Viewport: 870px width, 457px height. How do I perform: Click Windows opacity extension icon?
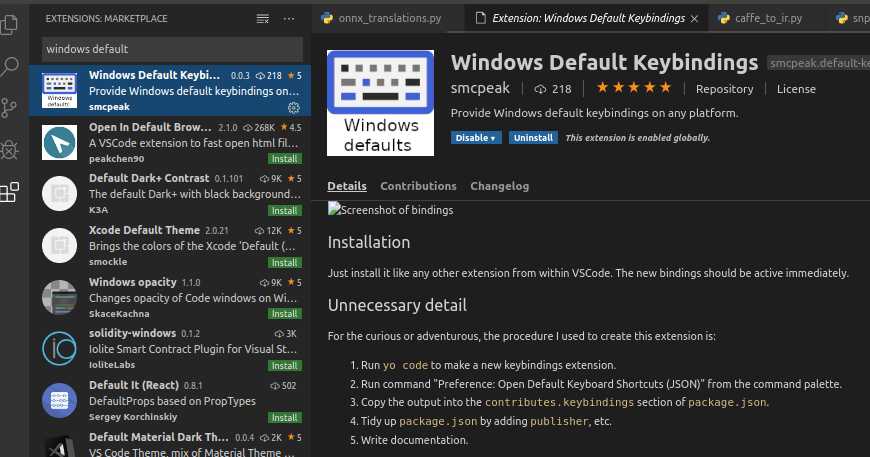coord(59,297)
